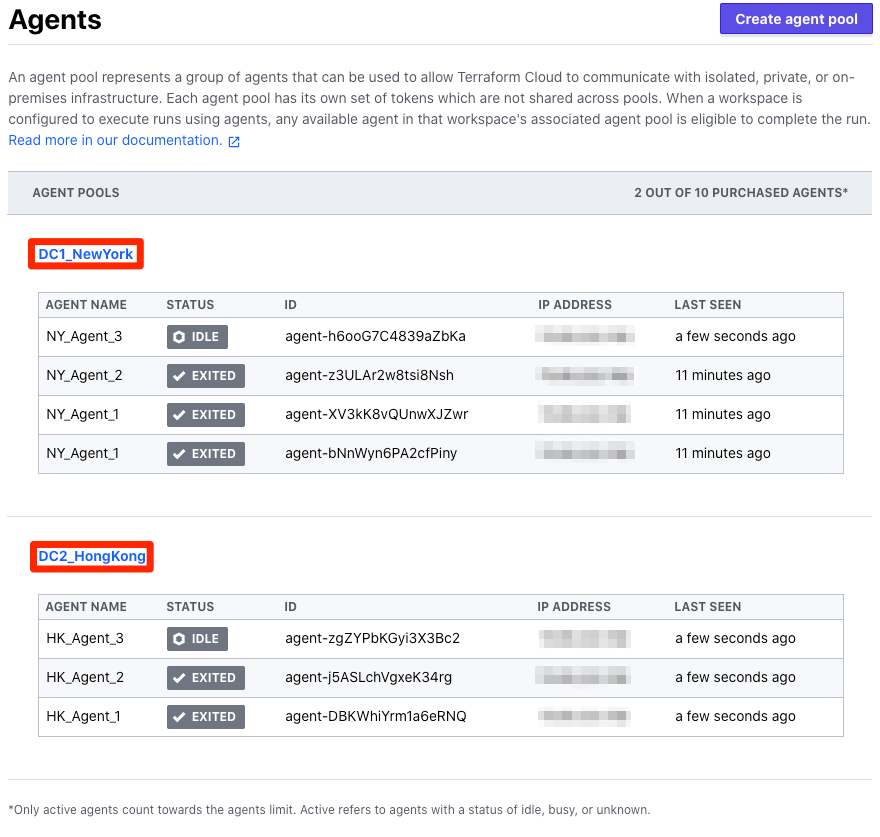The height and width of the screenshot is (837, 880).
Task: Click STATUS column header in DC2_HongKong table
Action: (190, 607)
